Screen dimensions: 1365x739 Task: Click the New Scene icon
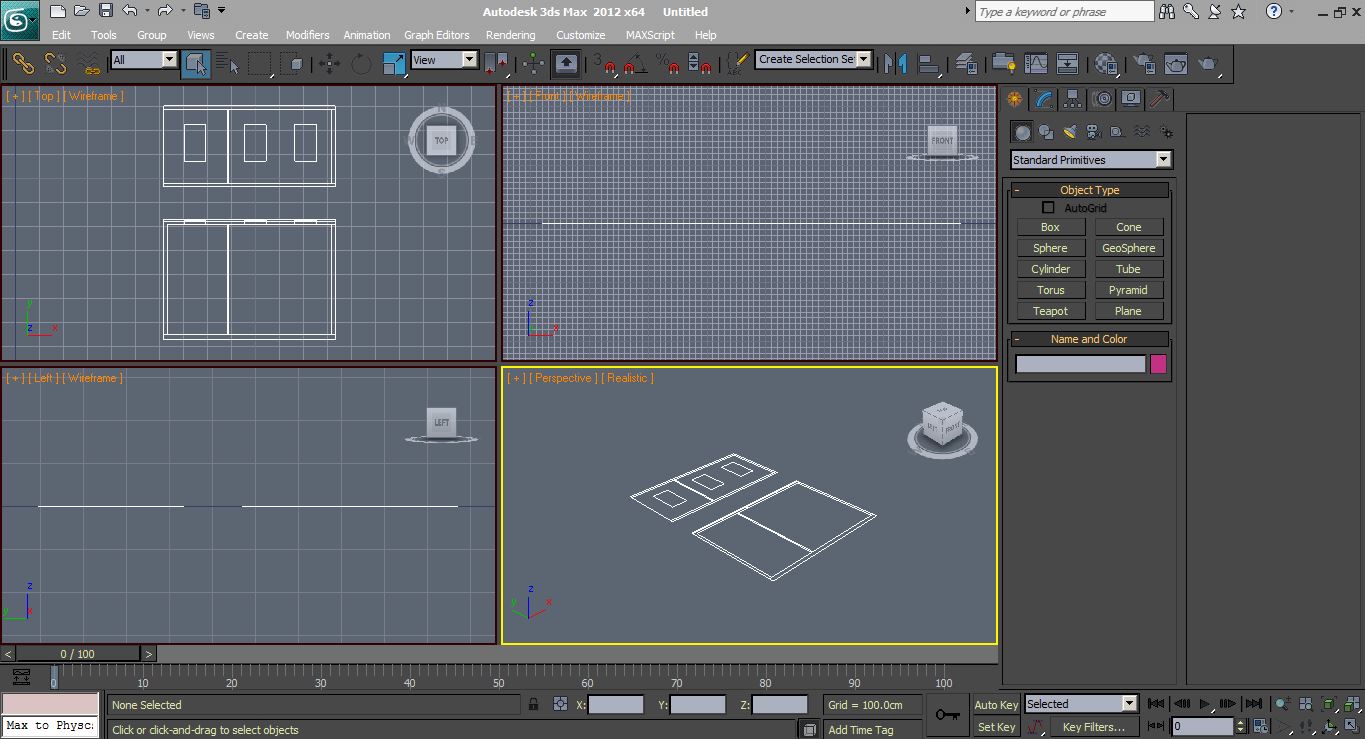click(x=58, y=11)
